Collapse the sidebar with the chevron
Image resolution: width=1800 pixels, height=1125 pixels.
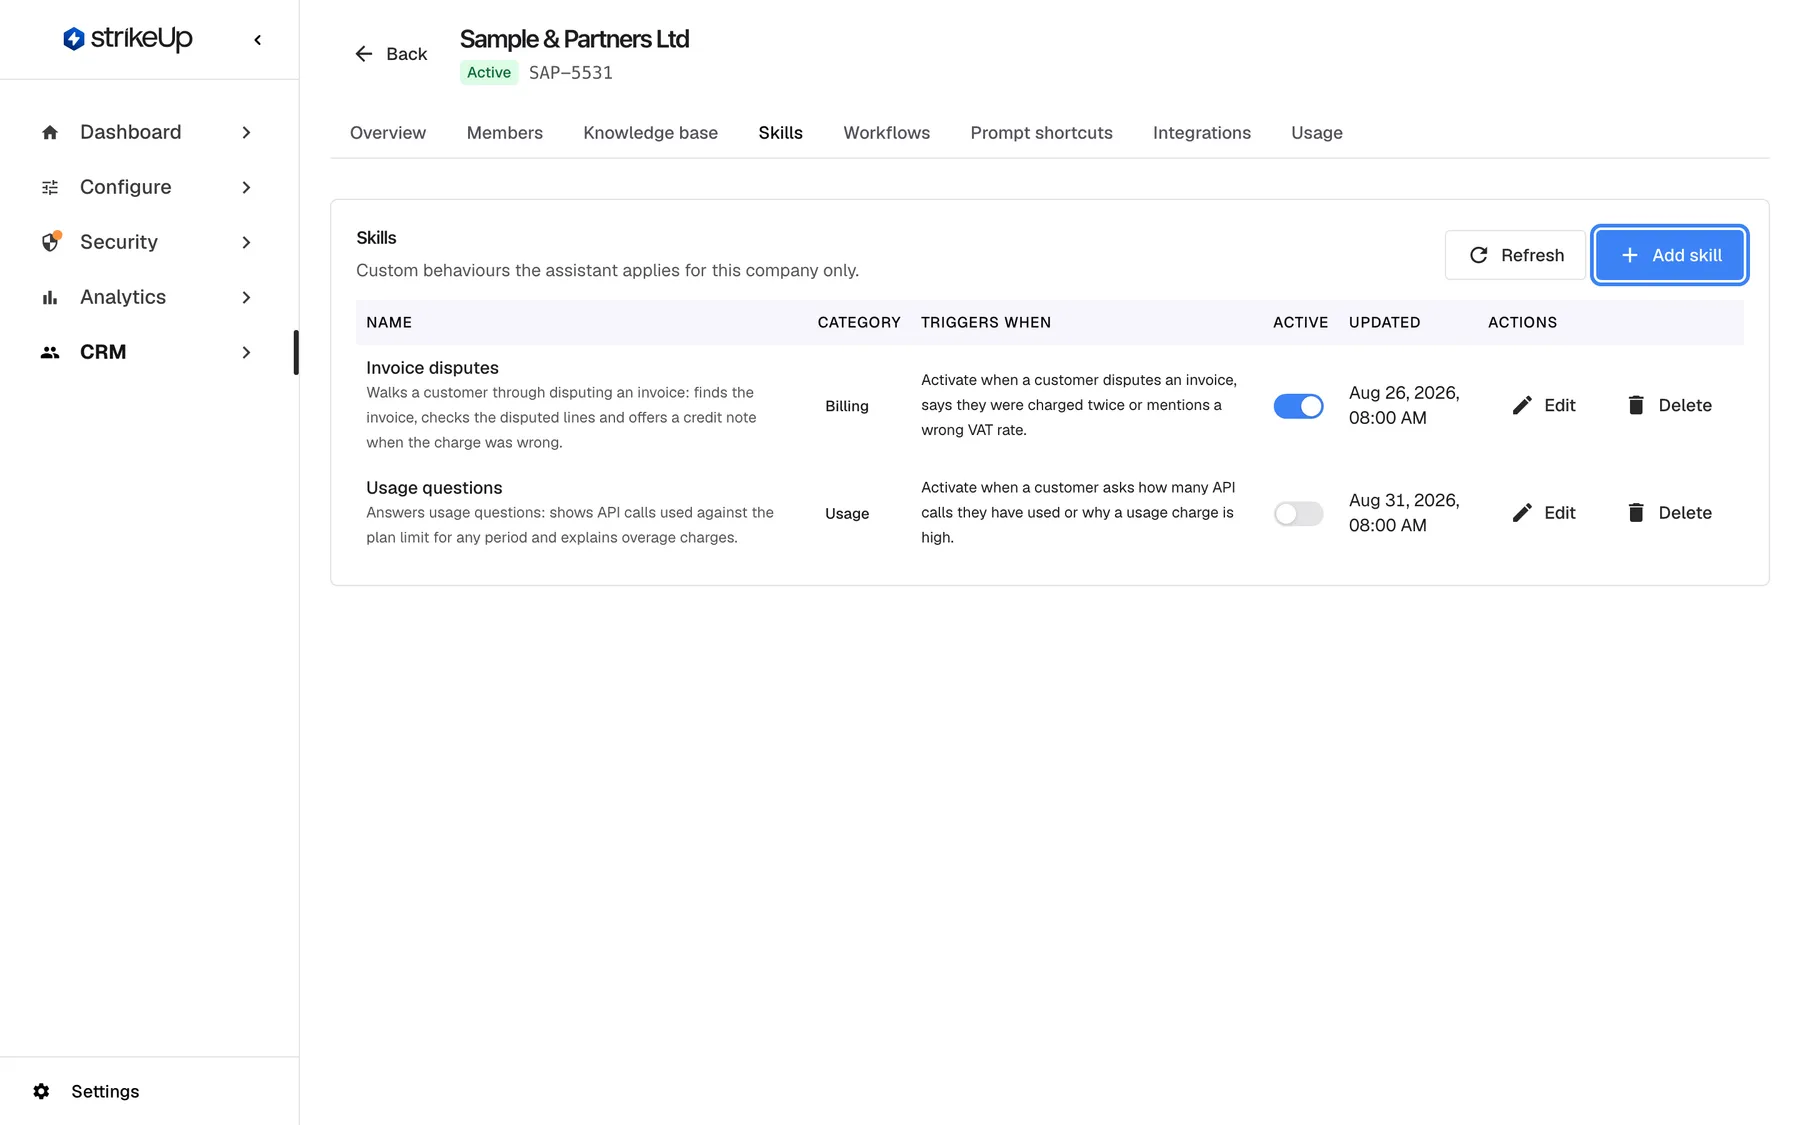click(258, 40)
